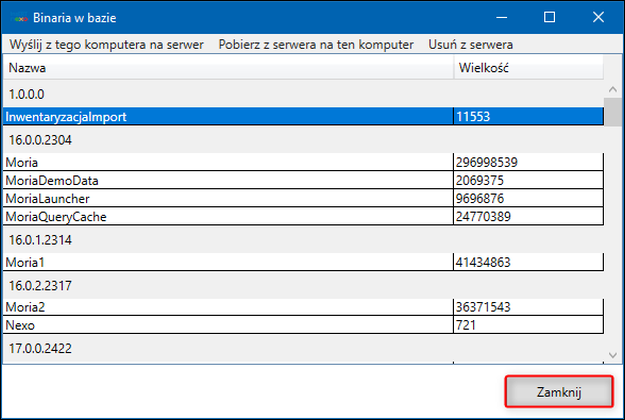Click group header 1.0.0.0
This screenshot has height=420, width=625.
point(303,94)
